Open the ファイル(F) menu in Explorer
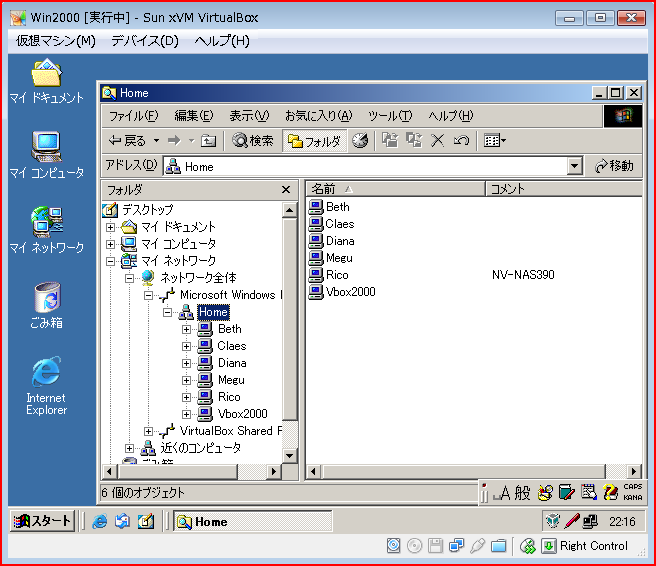This screenshot has height=566, width=656. point(133,116)
